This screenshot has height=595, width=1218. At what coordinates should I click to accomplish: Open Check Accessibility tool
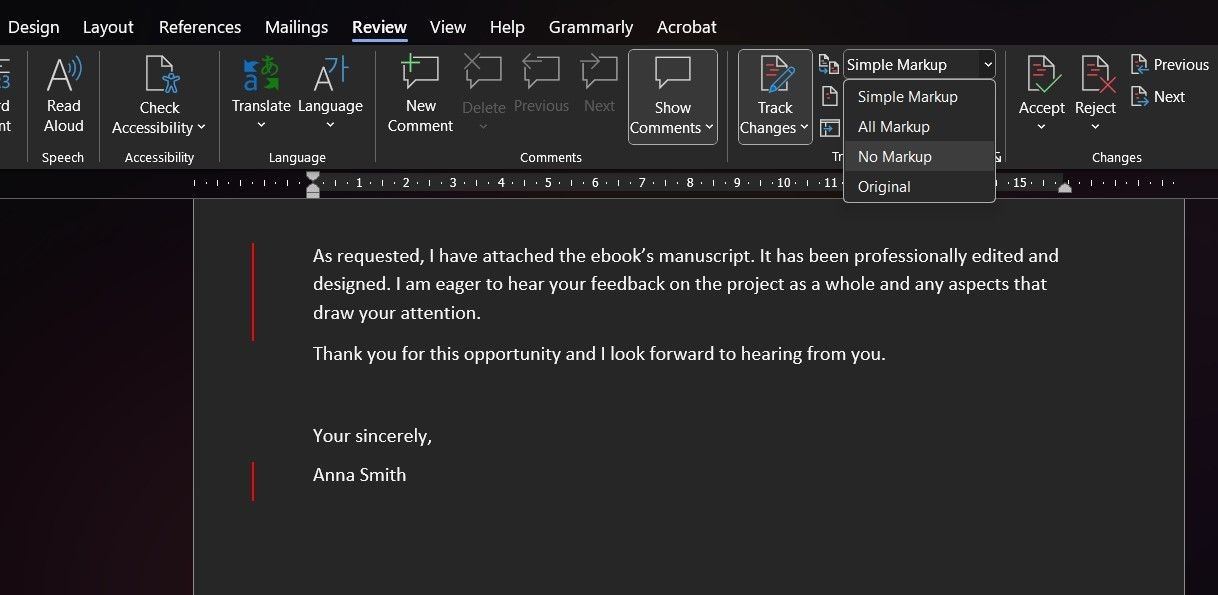[x=159, y=96]
